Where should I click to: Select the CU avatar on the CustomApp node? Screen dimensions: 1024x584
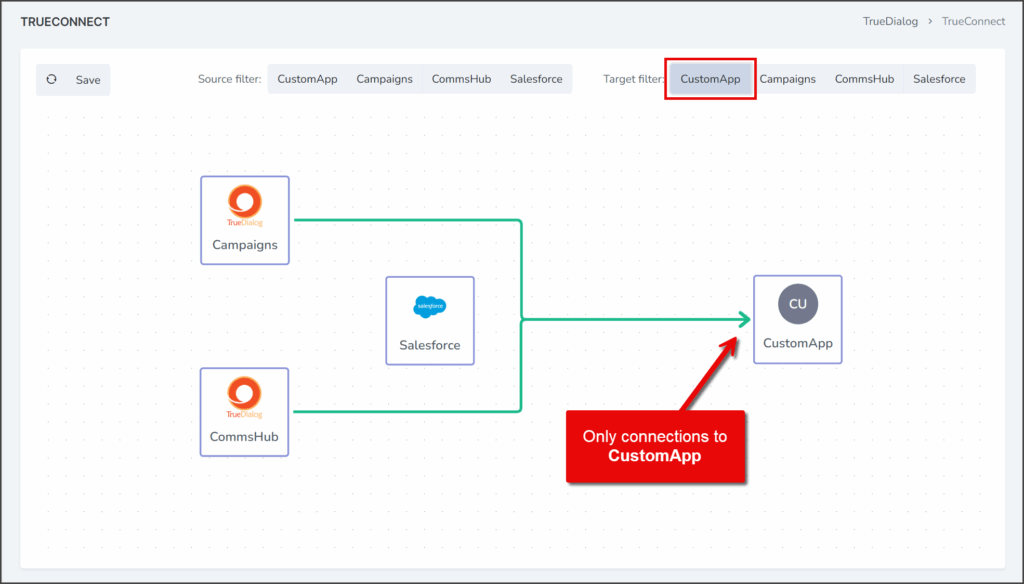[797, 304]
